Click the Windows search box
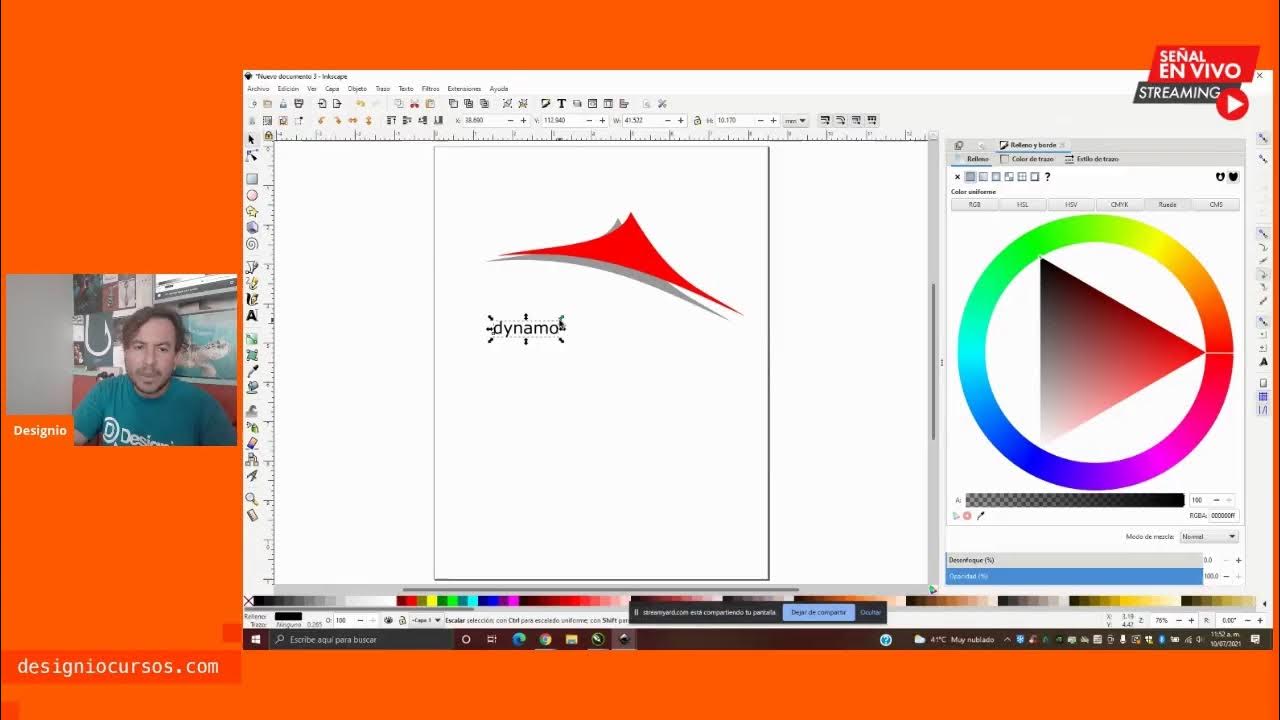 [359, 639]
